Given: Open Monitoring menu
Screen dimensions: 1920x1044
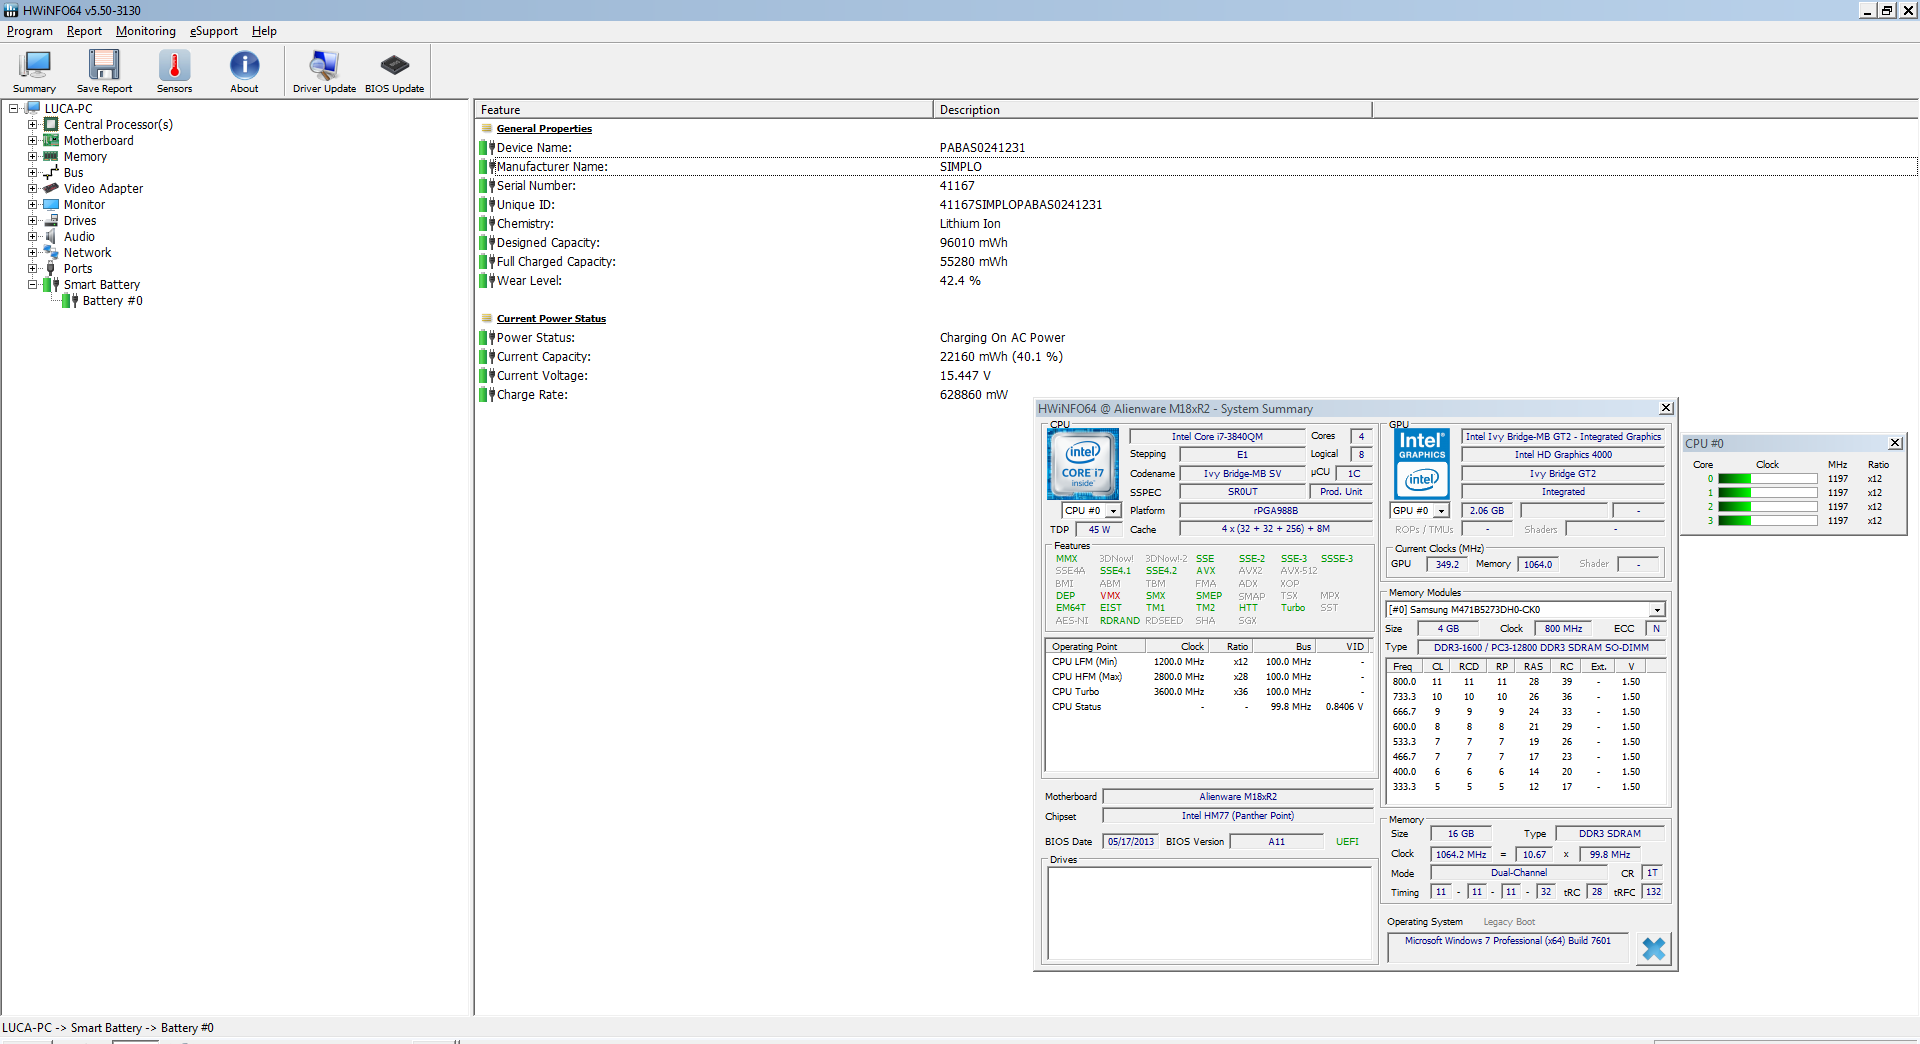Looking at the screenshot, I should click(x=146, y=31).
